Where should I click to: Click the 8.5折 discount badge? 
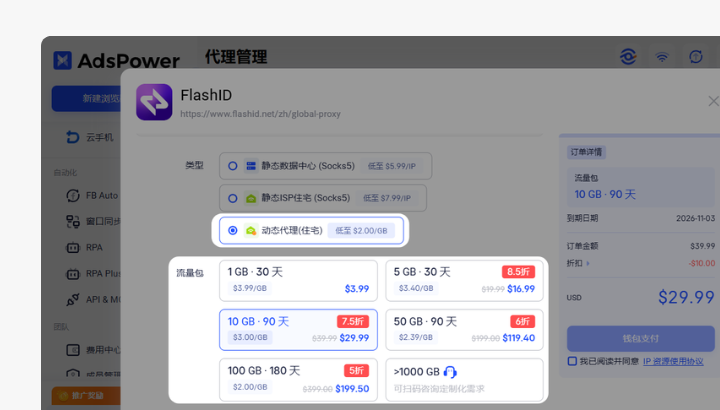518,272
